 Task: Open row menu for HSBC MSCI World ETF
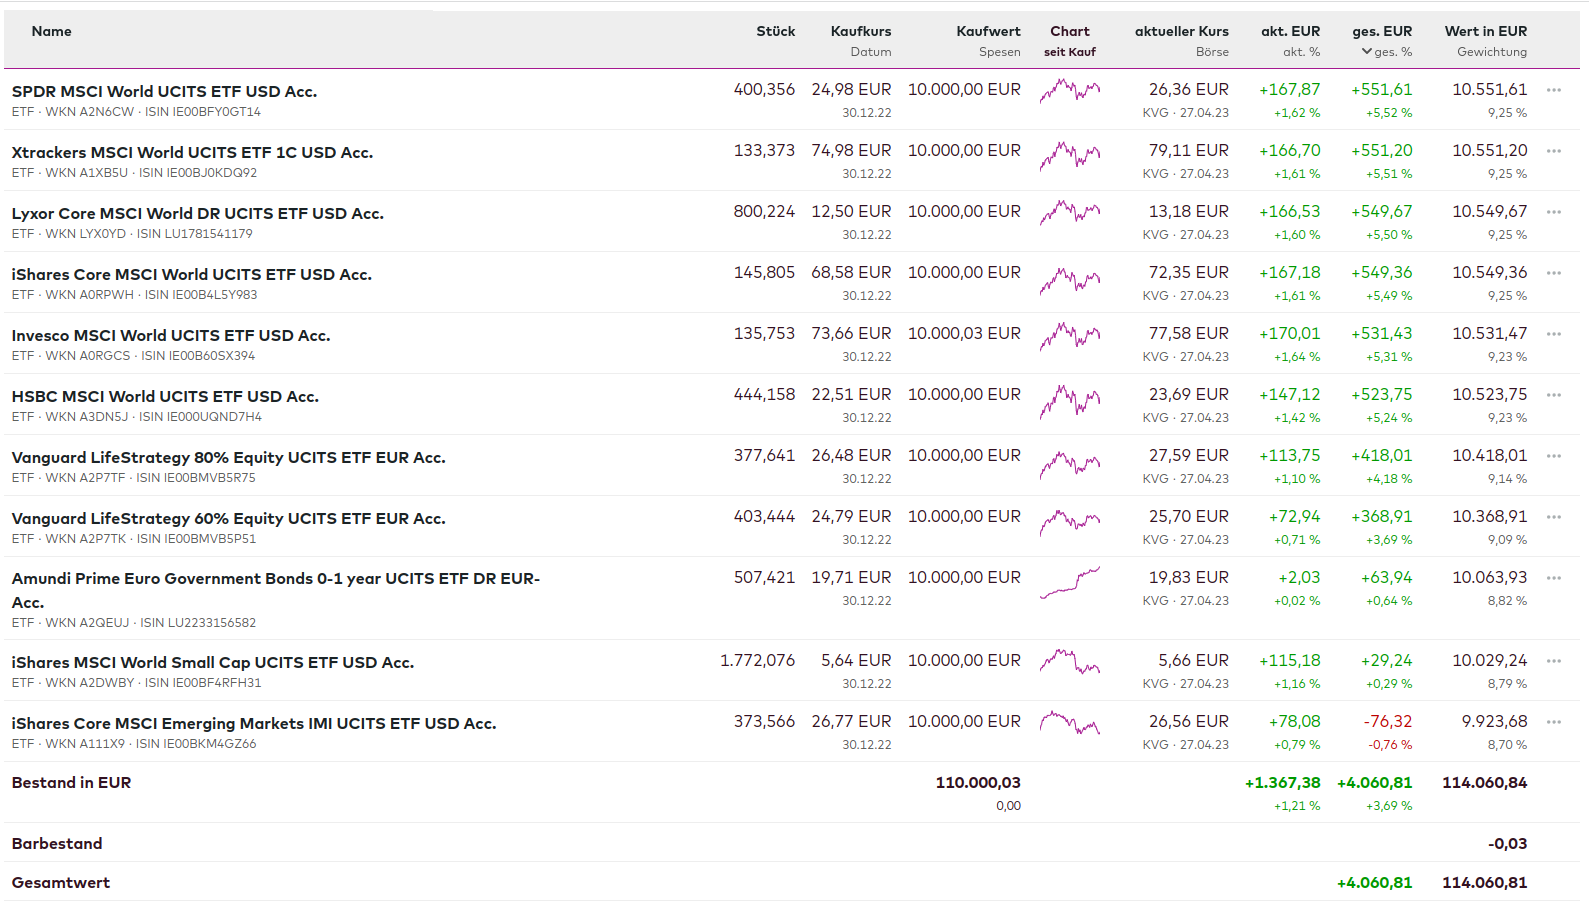pyautogui.click(x=1553, y=395)
